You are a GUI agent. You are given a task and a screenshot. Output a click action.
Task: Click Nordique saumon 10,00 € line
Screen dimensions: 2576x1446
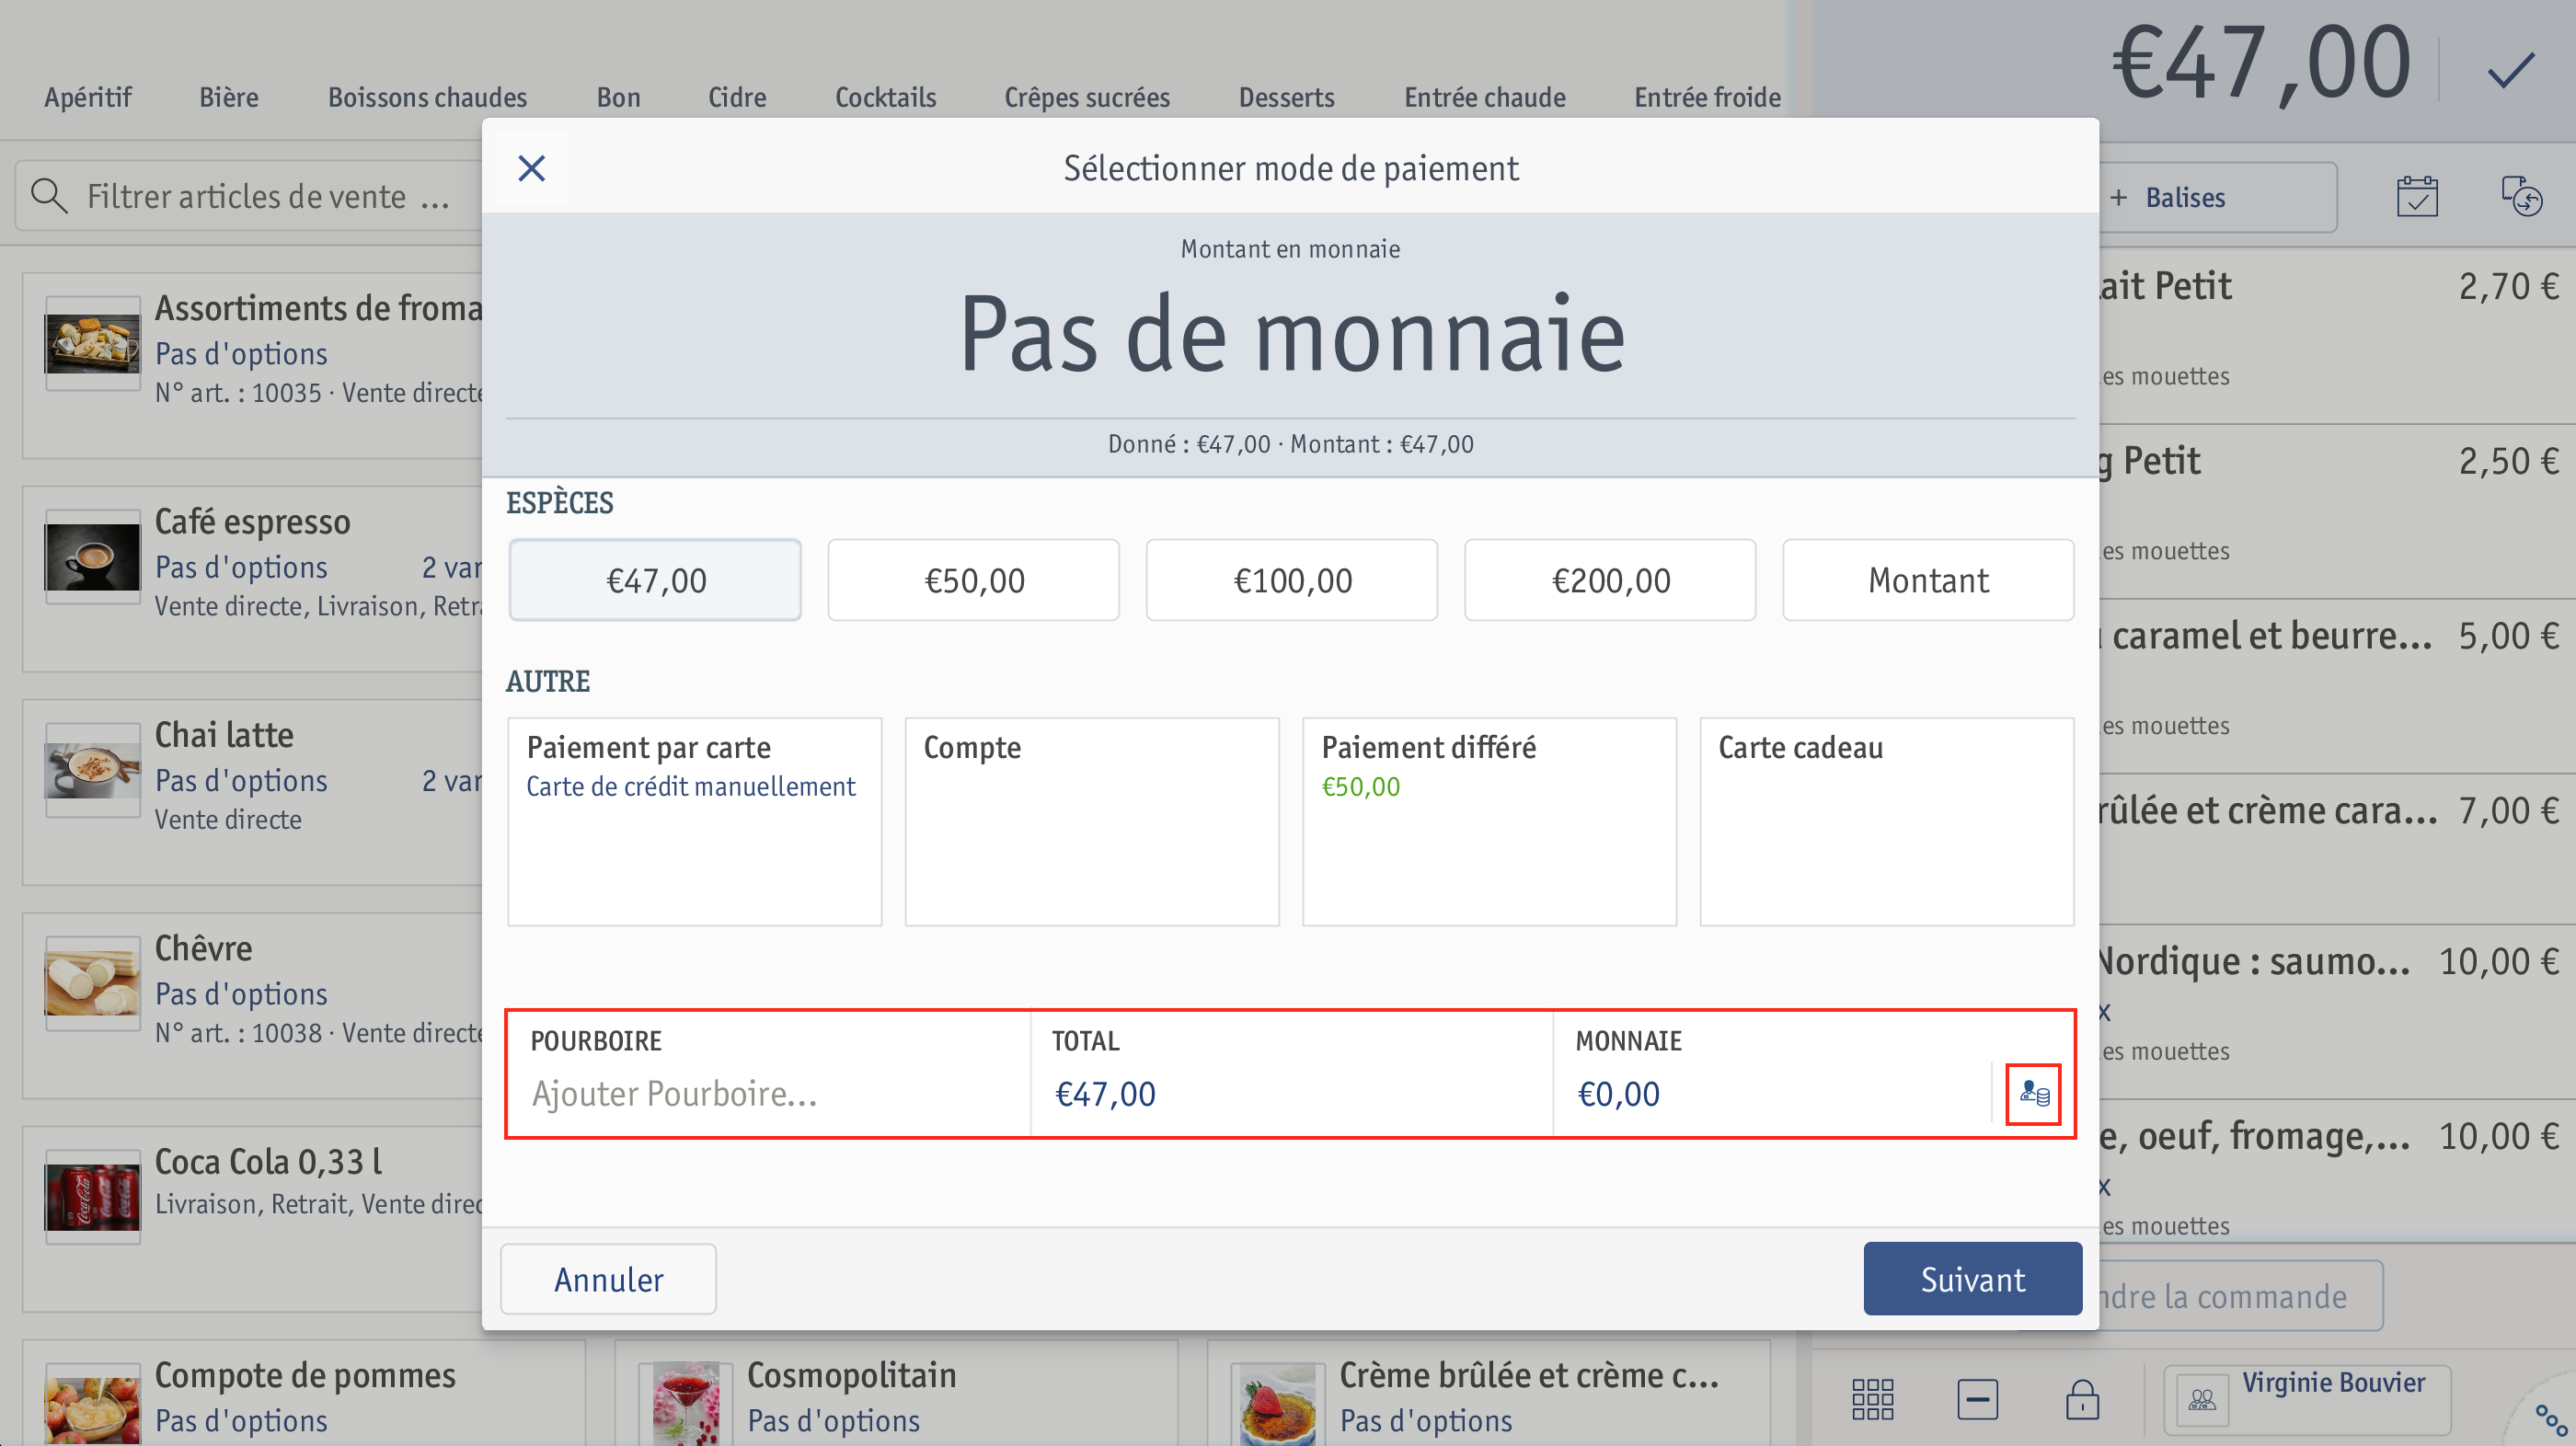point(2337,1010)
